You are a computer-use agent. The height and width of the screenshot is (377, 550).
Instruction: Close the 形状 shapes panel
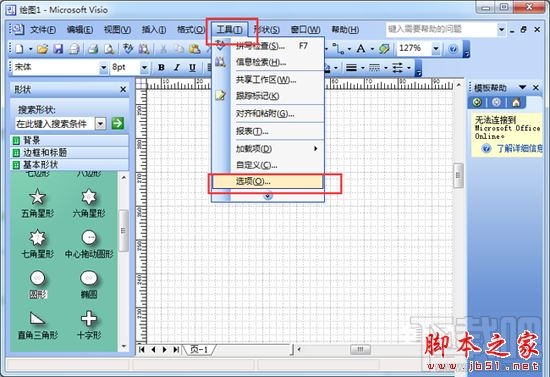click(123, 89)
